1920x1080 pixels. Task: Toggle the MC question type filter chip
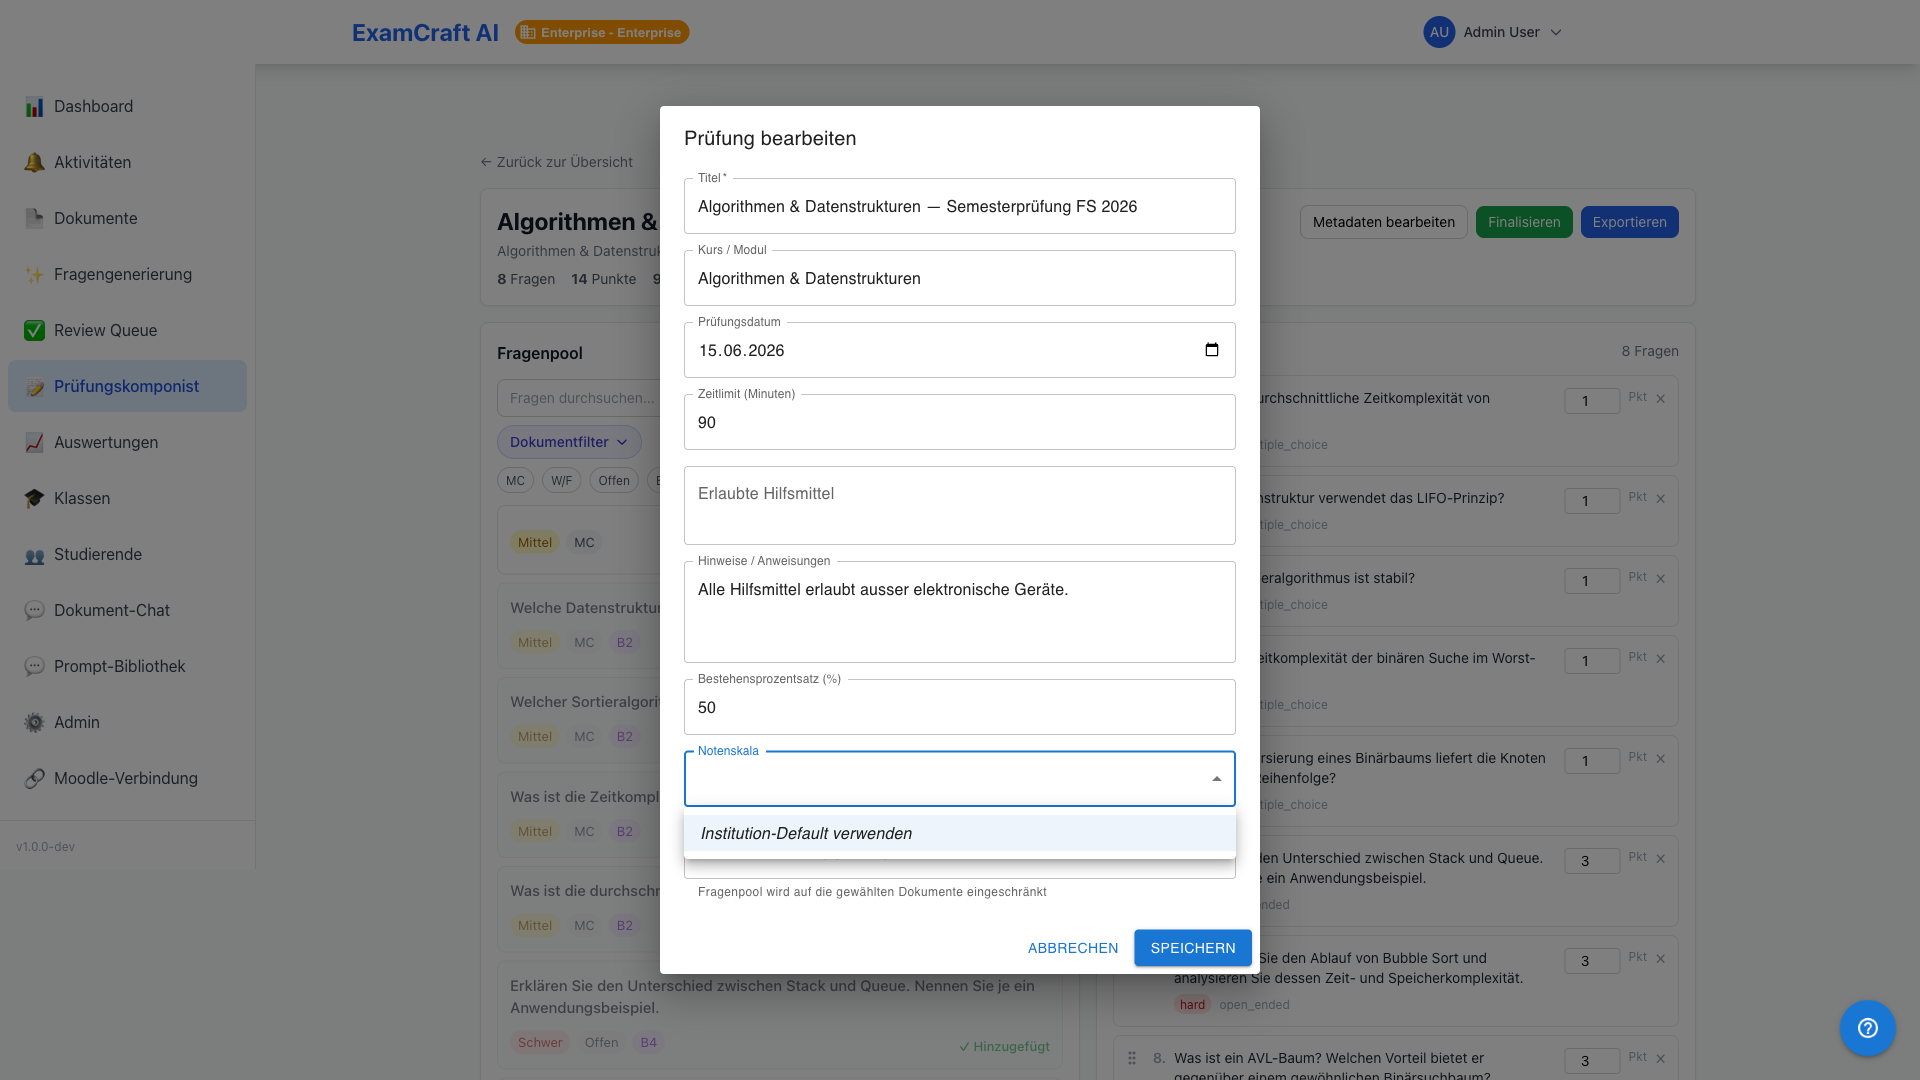(x=515, y=481)
